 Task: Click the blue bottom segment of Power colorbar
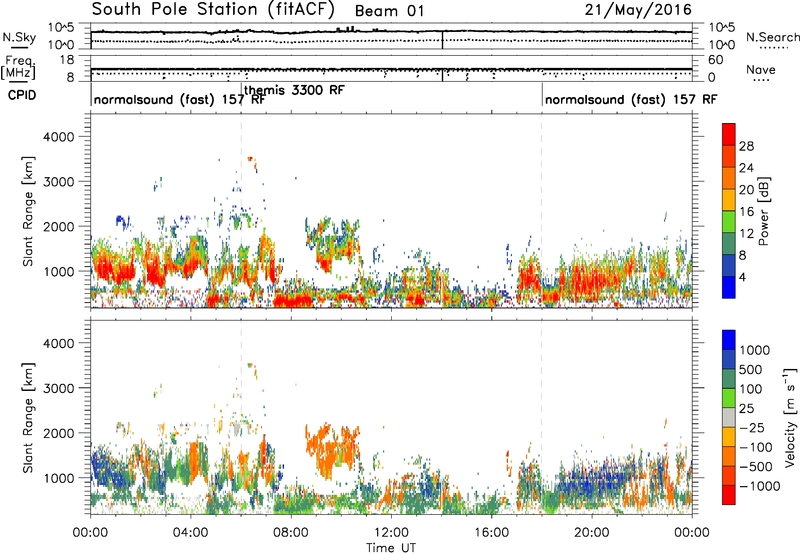click(729, 287)
